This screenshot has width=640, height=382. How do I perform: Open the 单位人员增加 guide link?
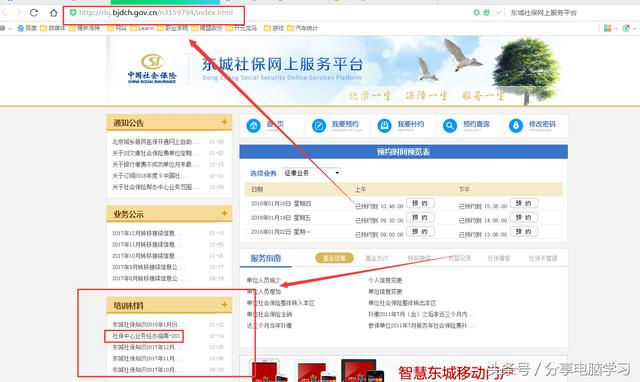click(264, 292)
